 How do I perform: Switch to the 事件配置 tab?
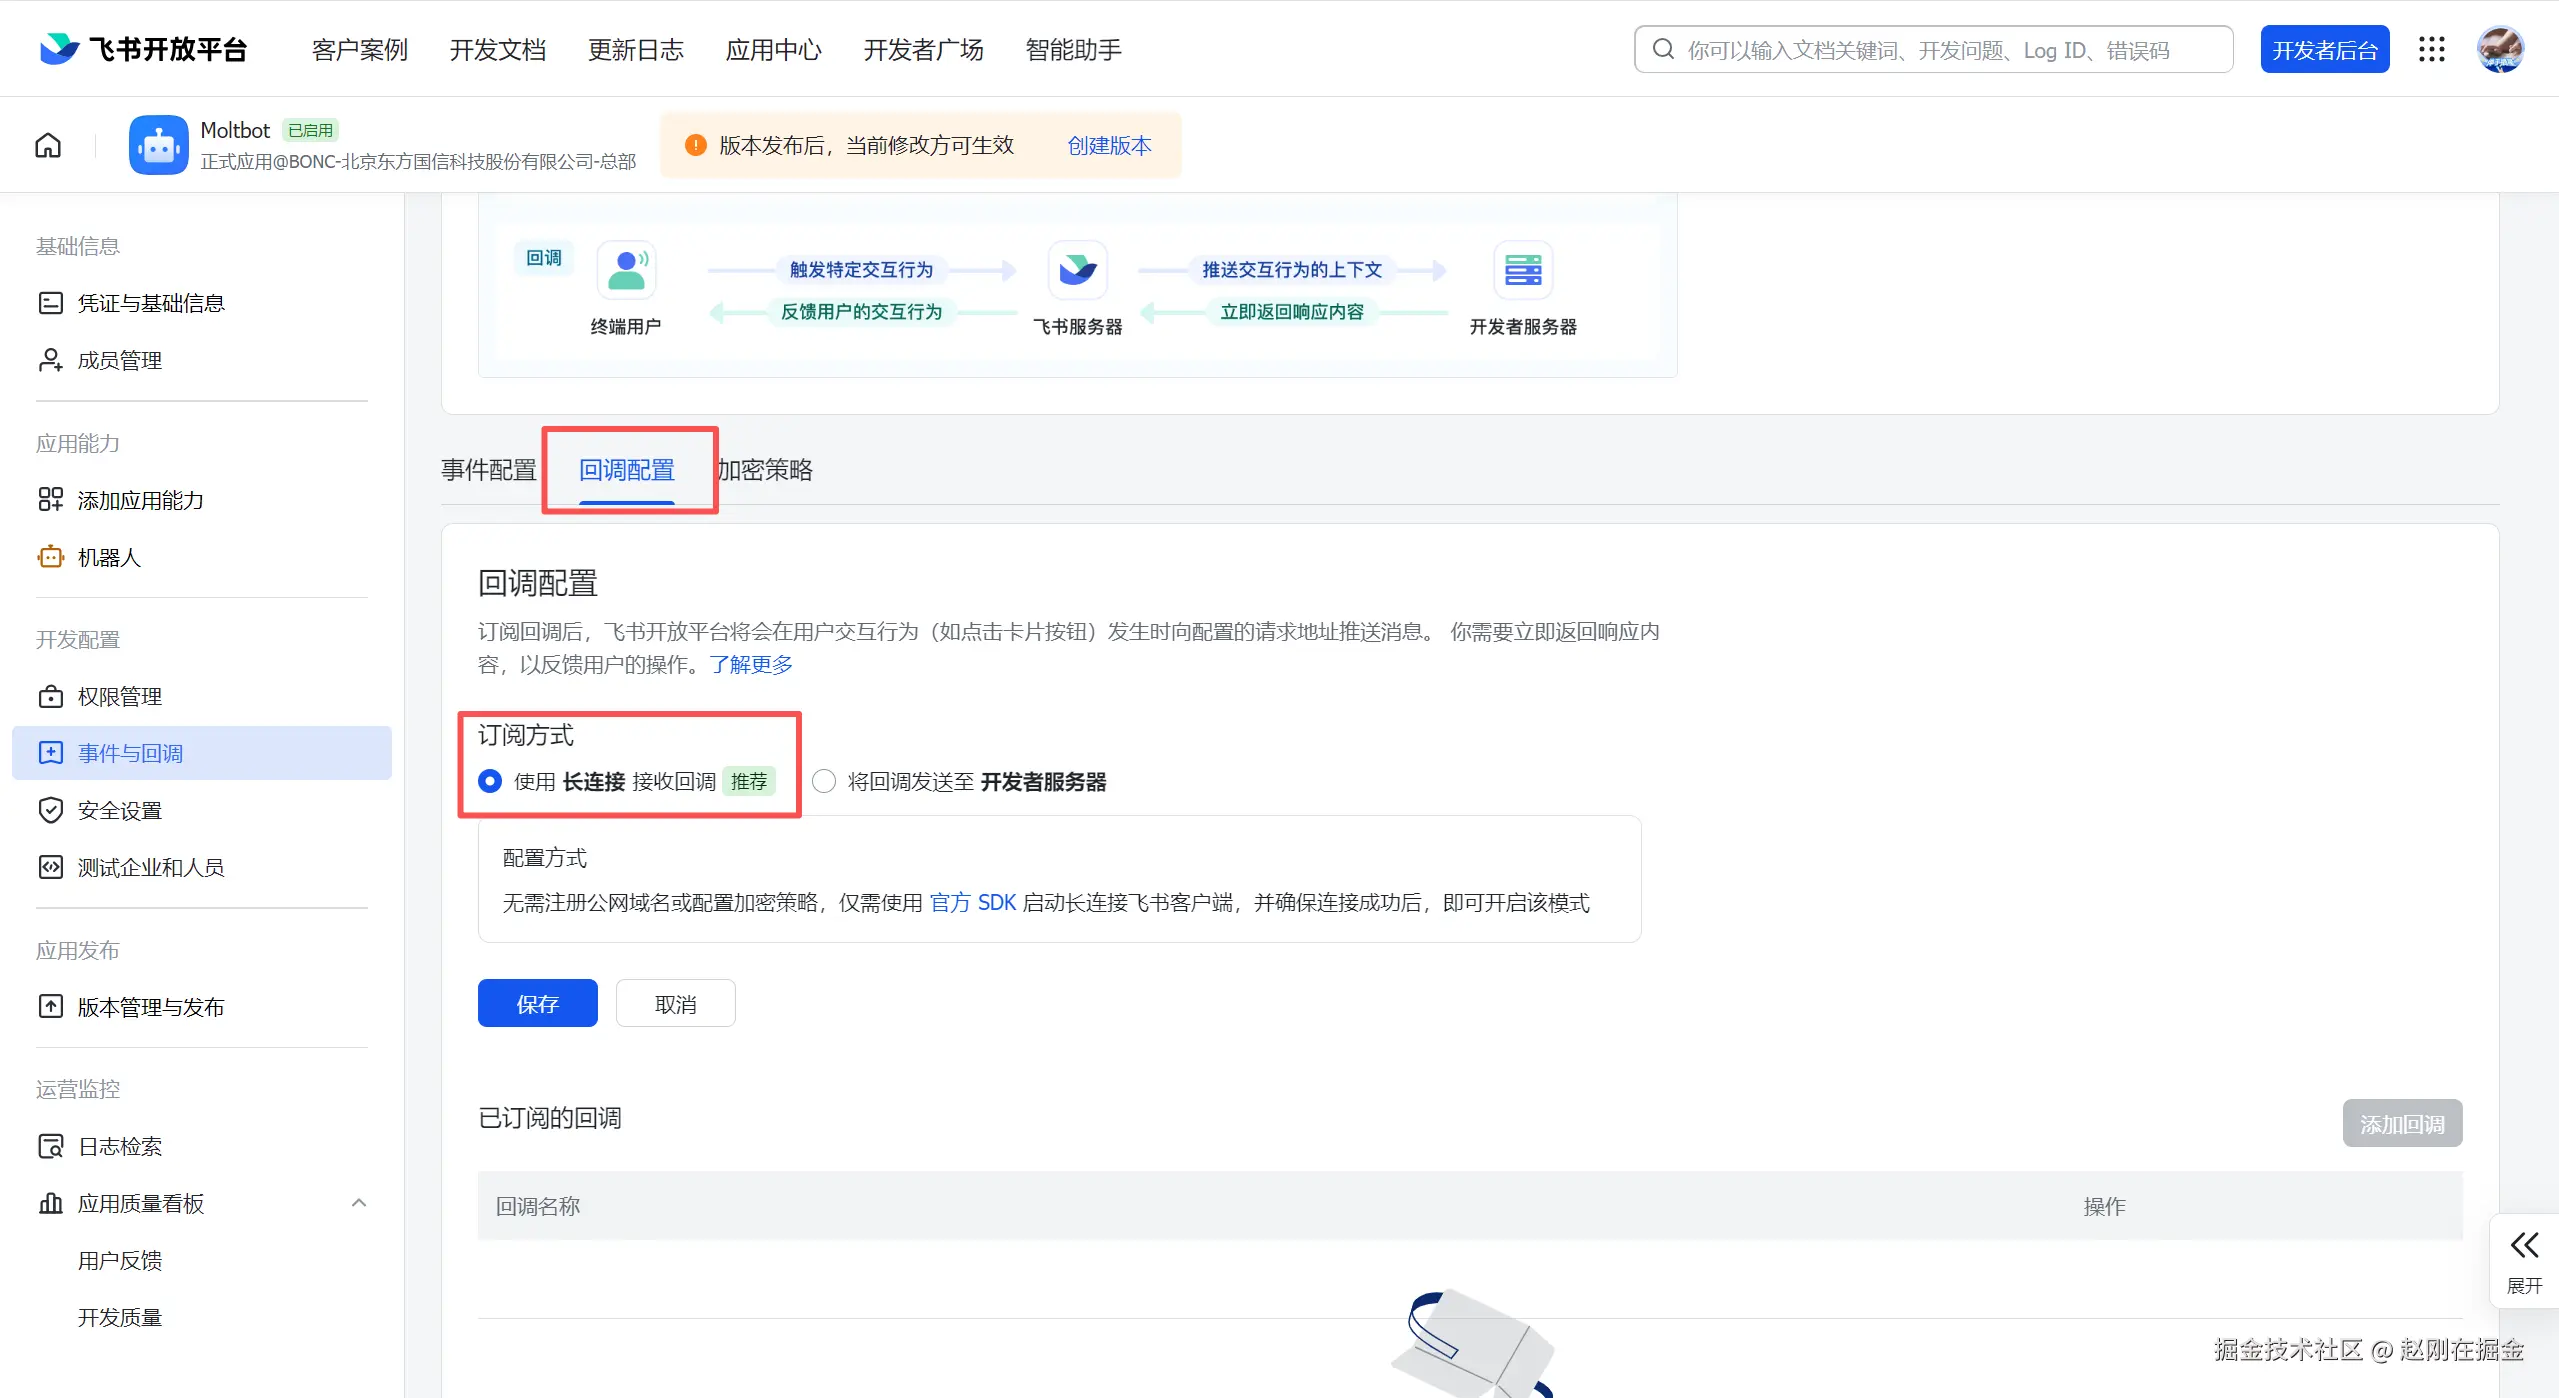tap(489, 471)
